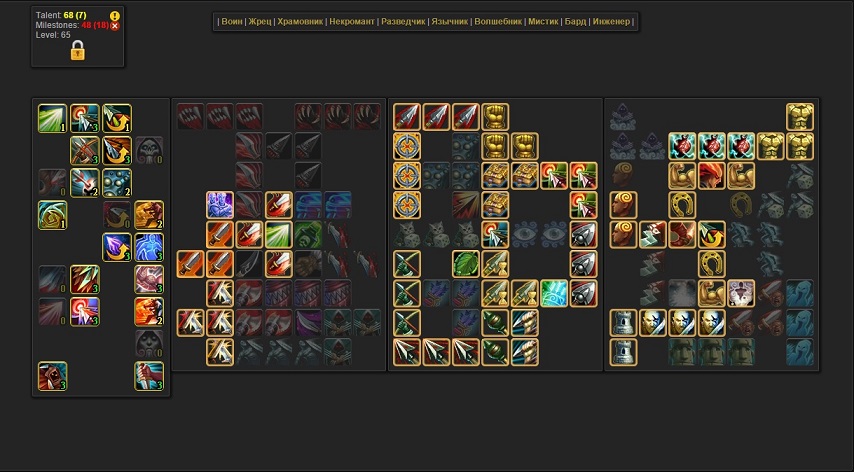Switch to the Волшебник class tab
Image resolution: width=854 pixels, height=472 pixels.
tap(498, 21)
